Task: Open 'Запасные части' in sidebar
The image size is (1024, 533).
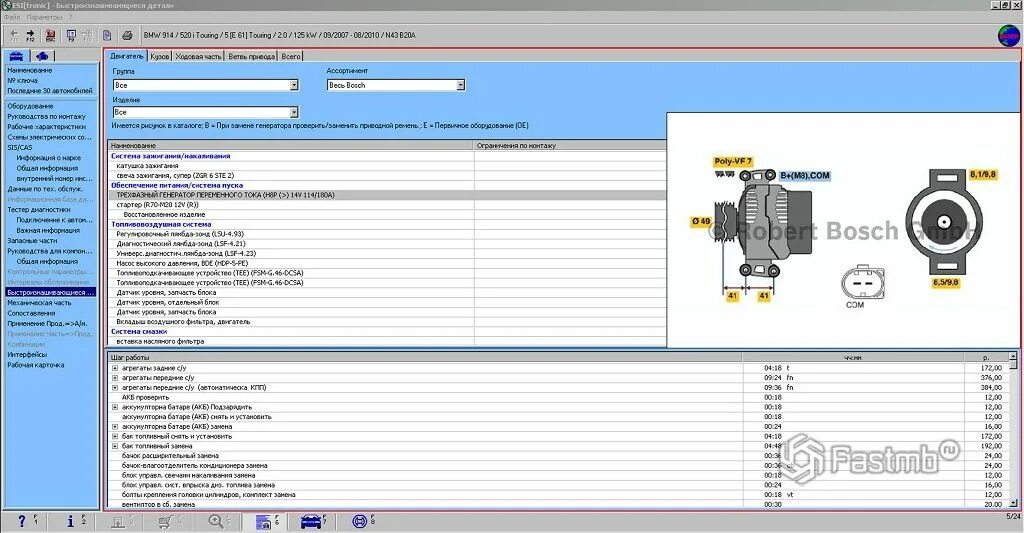Action: click(x=32, y=240)
